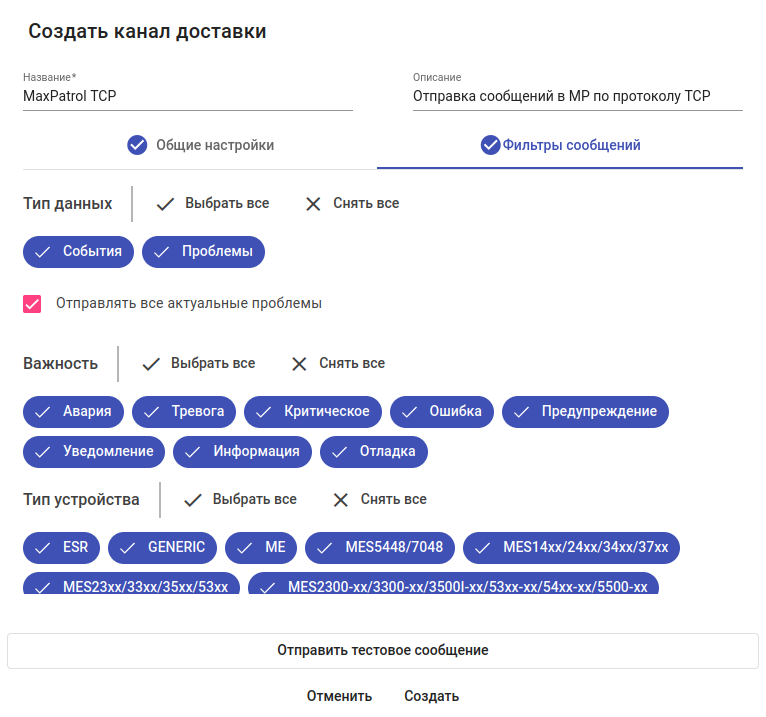This screenshot has width=766, height=717.
Task: Click the Название input field
Action: [x=188, y=96]
